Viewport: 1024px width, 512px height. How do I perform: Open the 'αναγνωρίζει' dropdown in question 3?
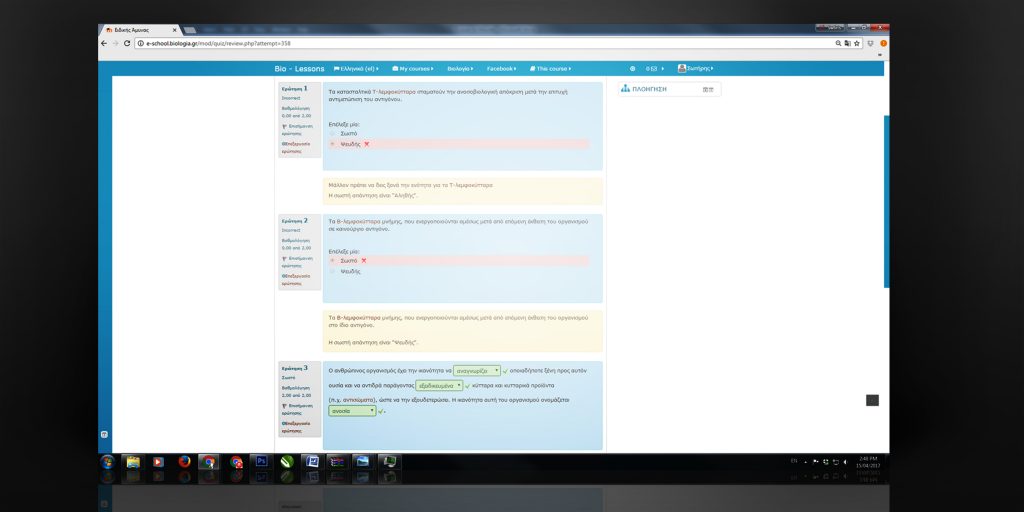pyautogui.click(x=477, y=371)
